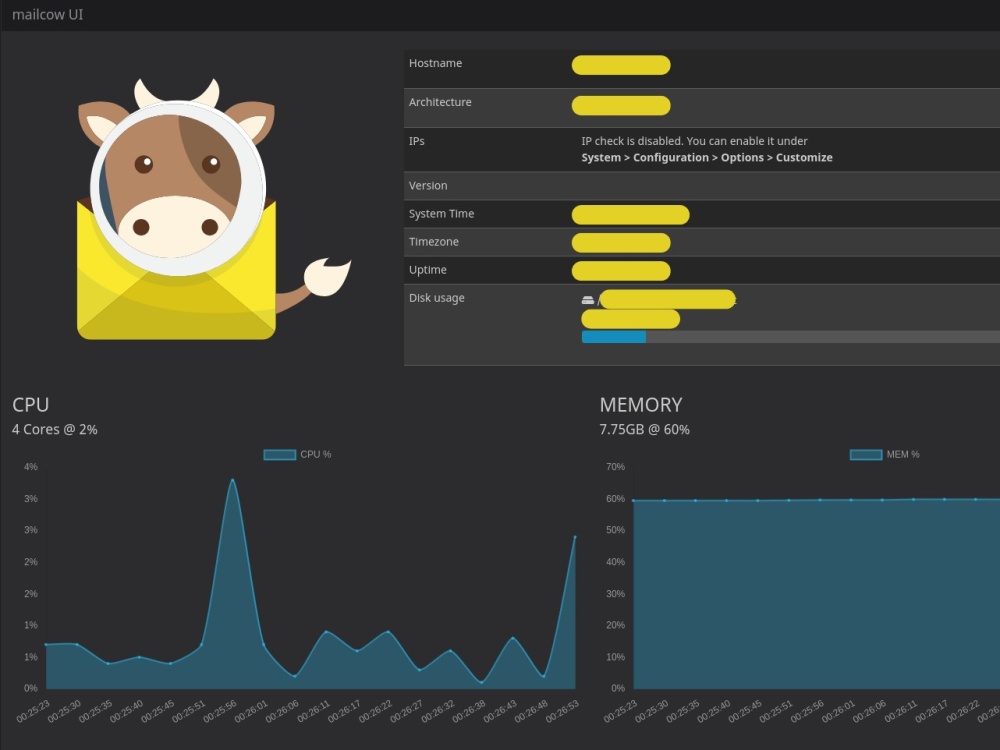Click the 'IP check is disabled' message
The height and width of the screenshot is (750, 1000).
pos(694,141)
